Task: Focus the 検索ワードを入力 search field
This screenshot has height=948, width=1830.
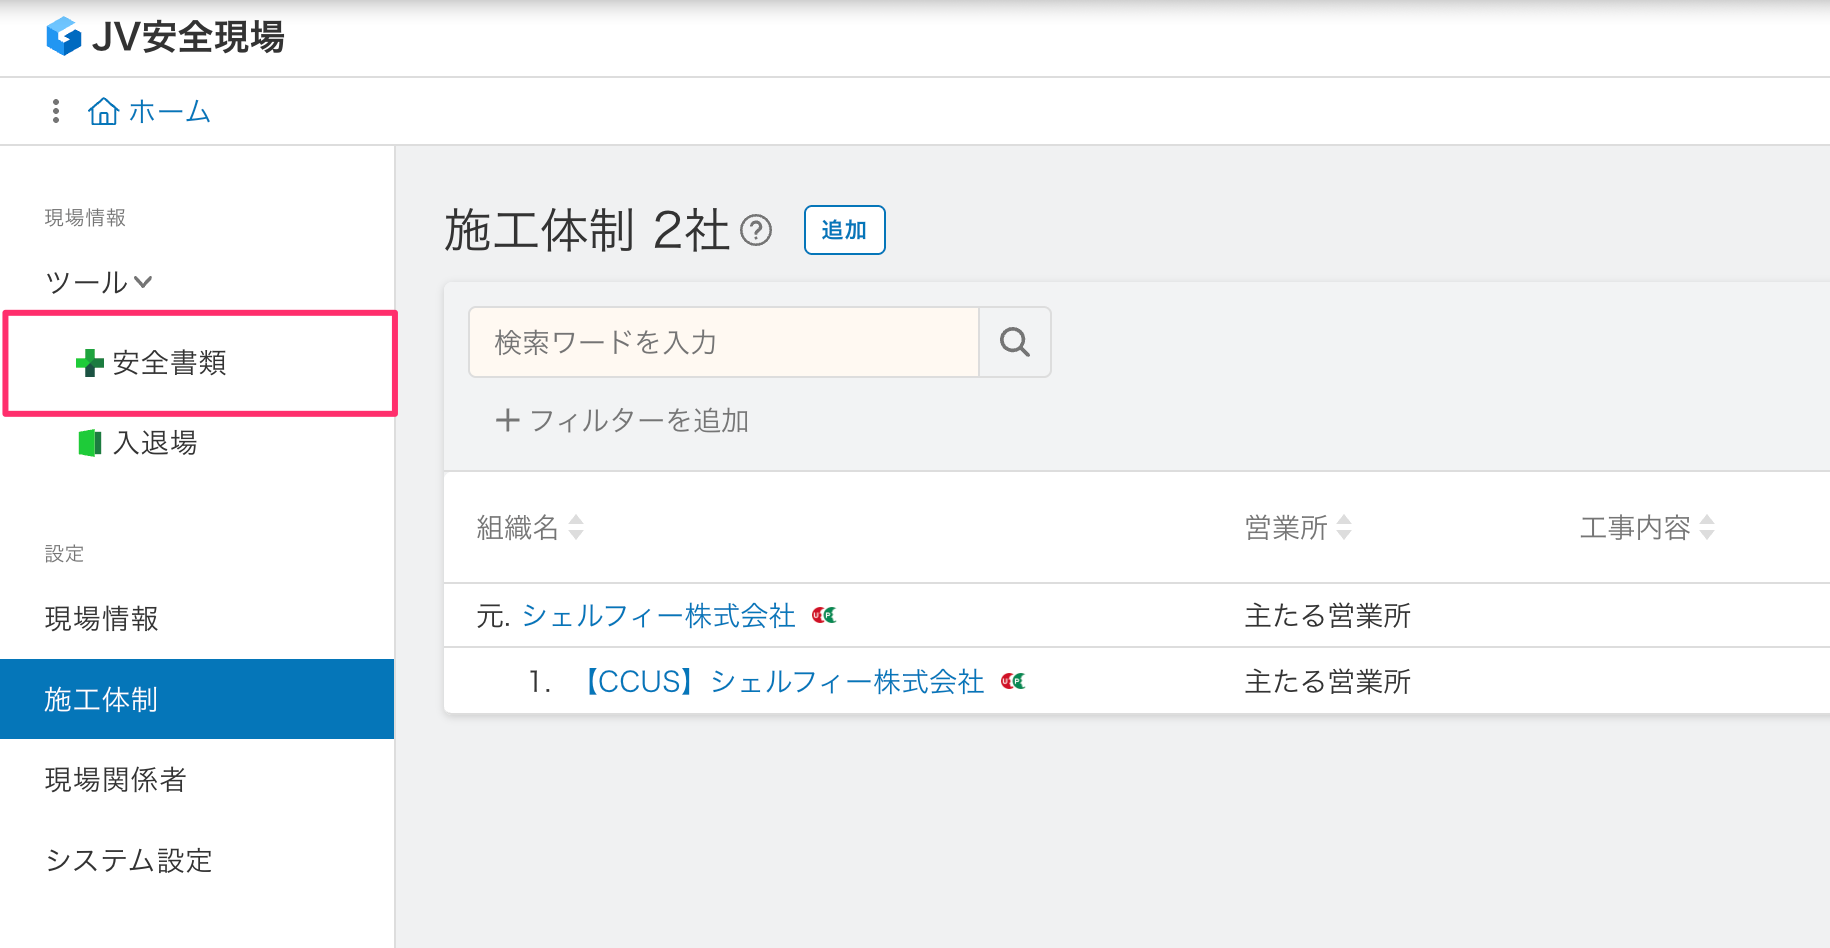Action: click(x=723, y=342)
